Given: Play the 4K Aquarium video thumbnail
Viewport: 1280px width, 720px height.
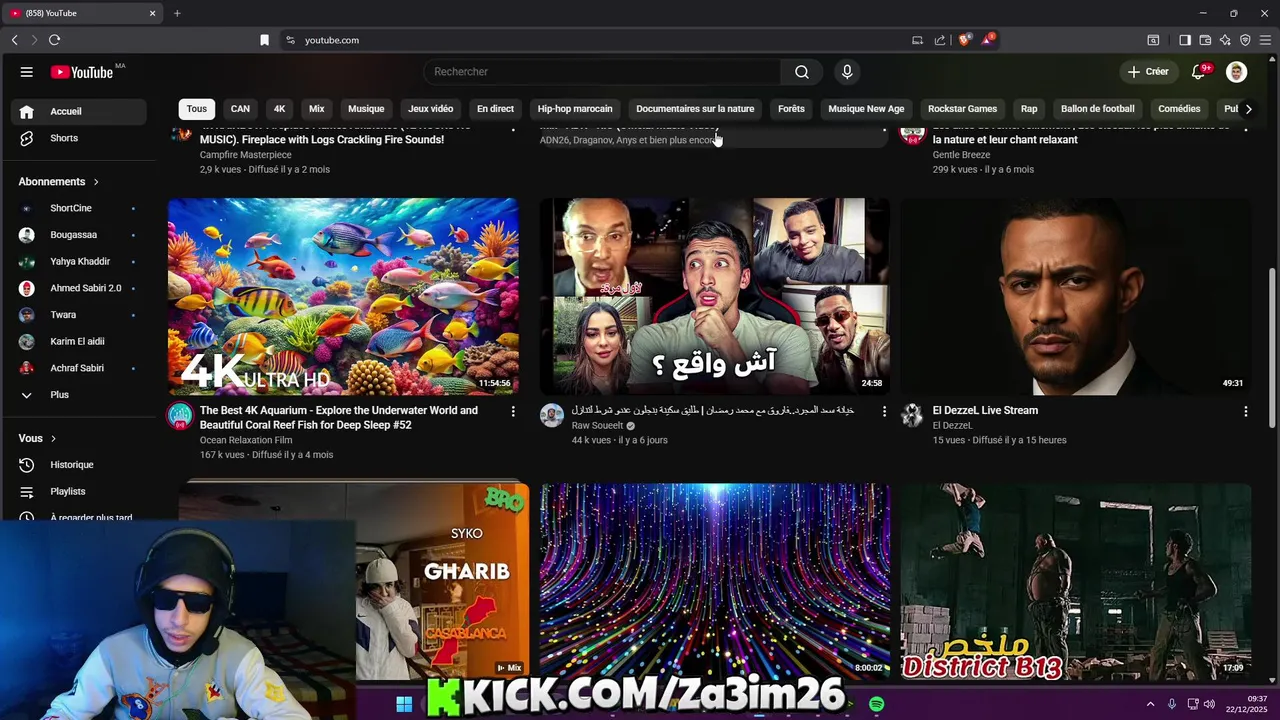Looking at the screenshot, I should point(343,296).
